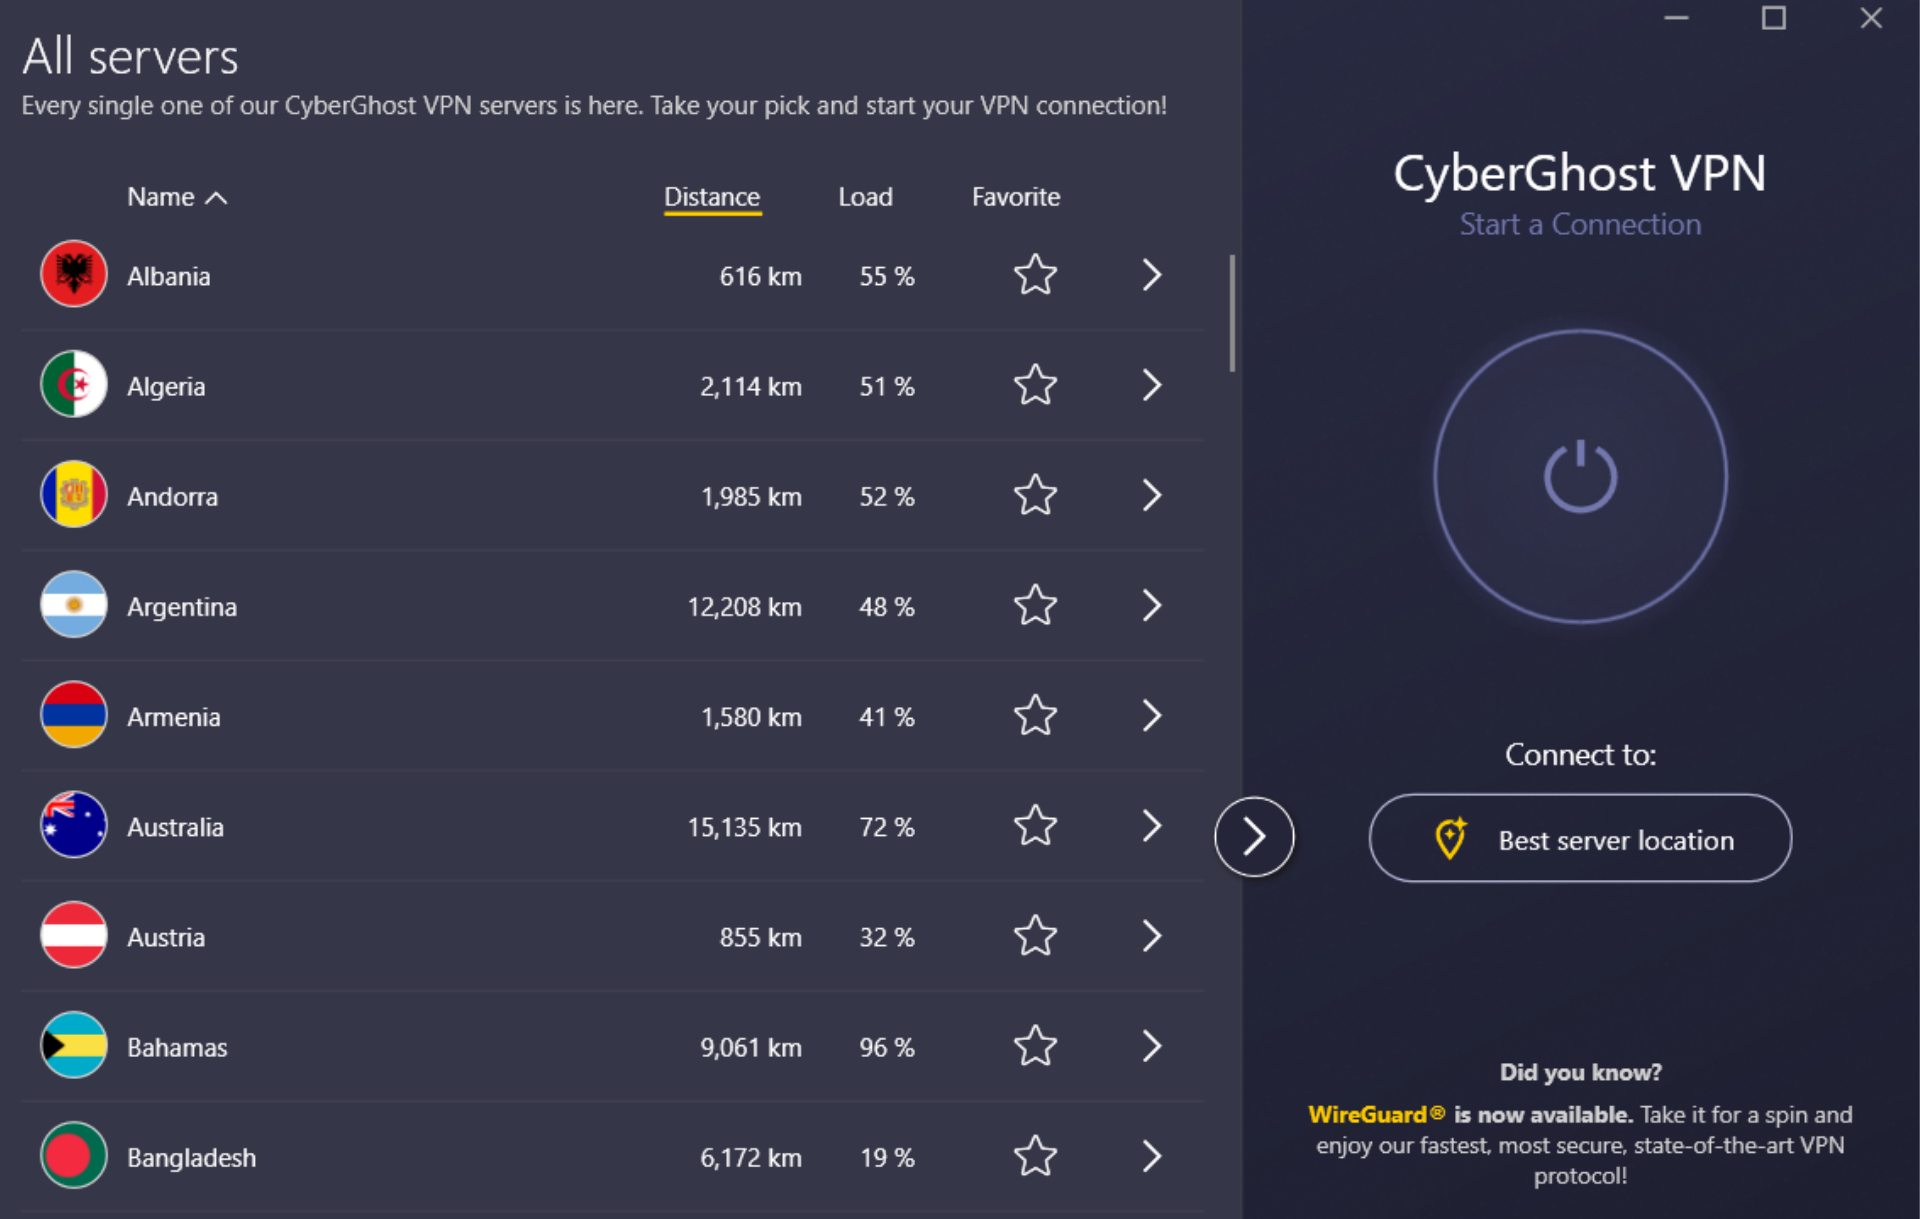
Task: Click the Algeria flag icon
Action: (x=72, y=385)
